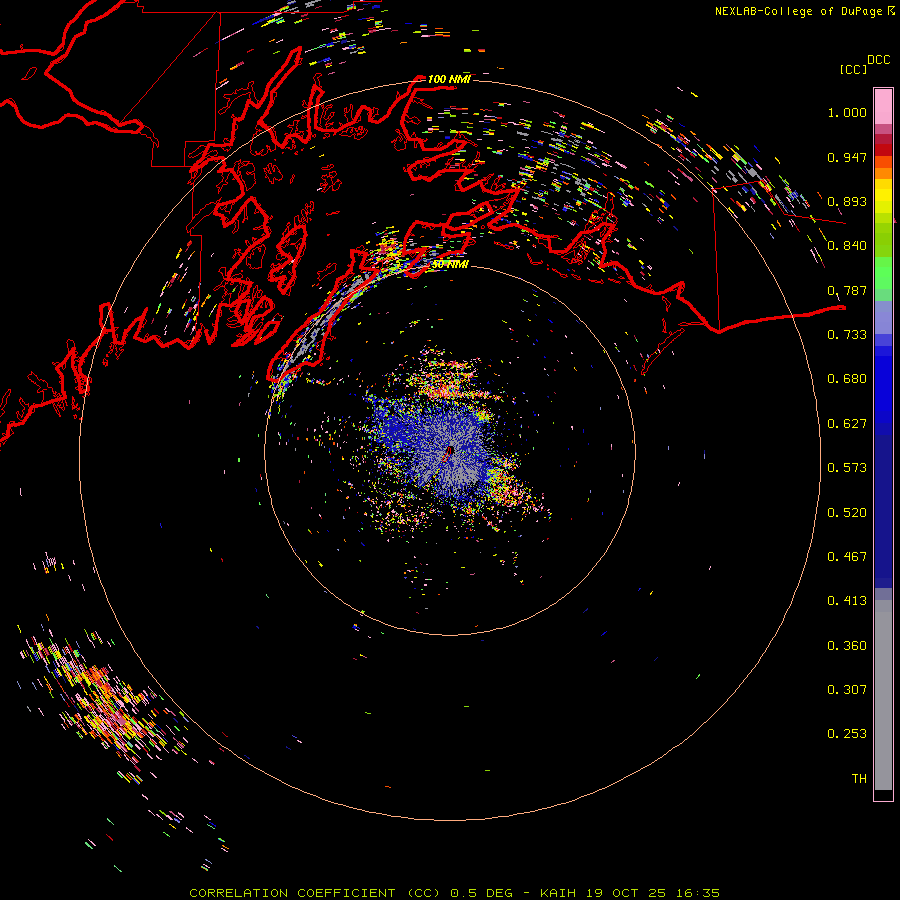Click the 0.840 scale label
900x900 pixels.
847,246
